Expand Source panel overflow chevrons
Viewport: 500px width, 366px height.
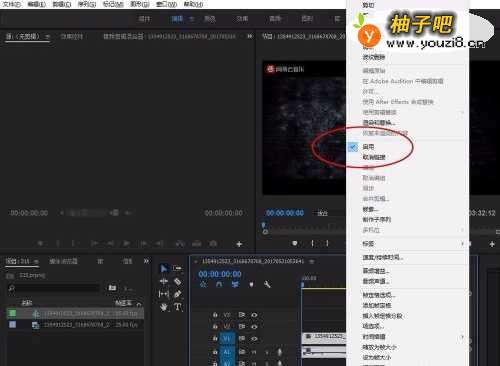tap(250, 36)
